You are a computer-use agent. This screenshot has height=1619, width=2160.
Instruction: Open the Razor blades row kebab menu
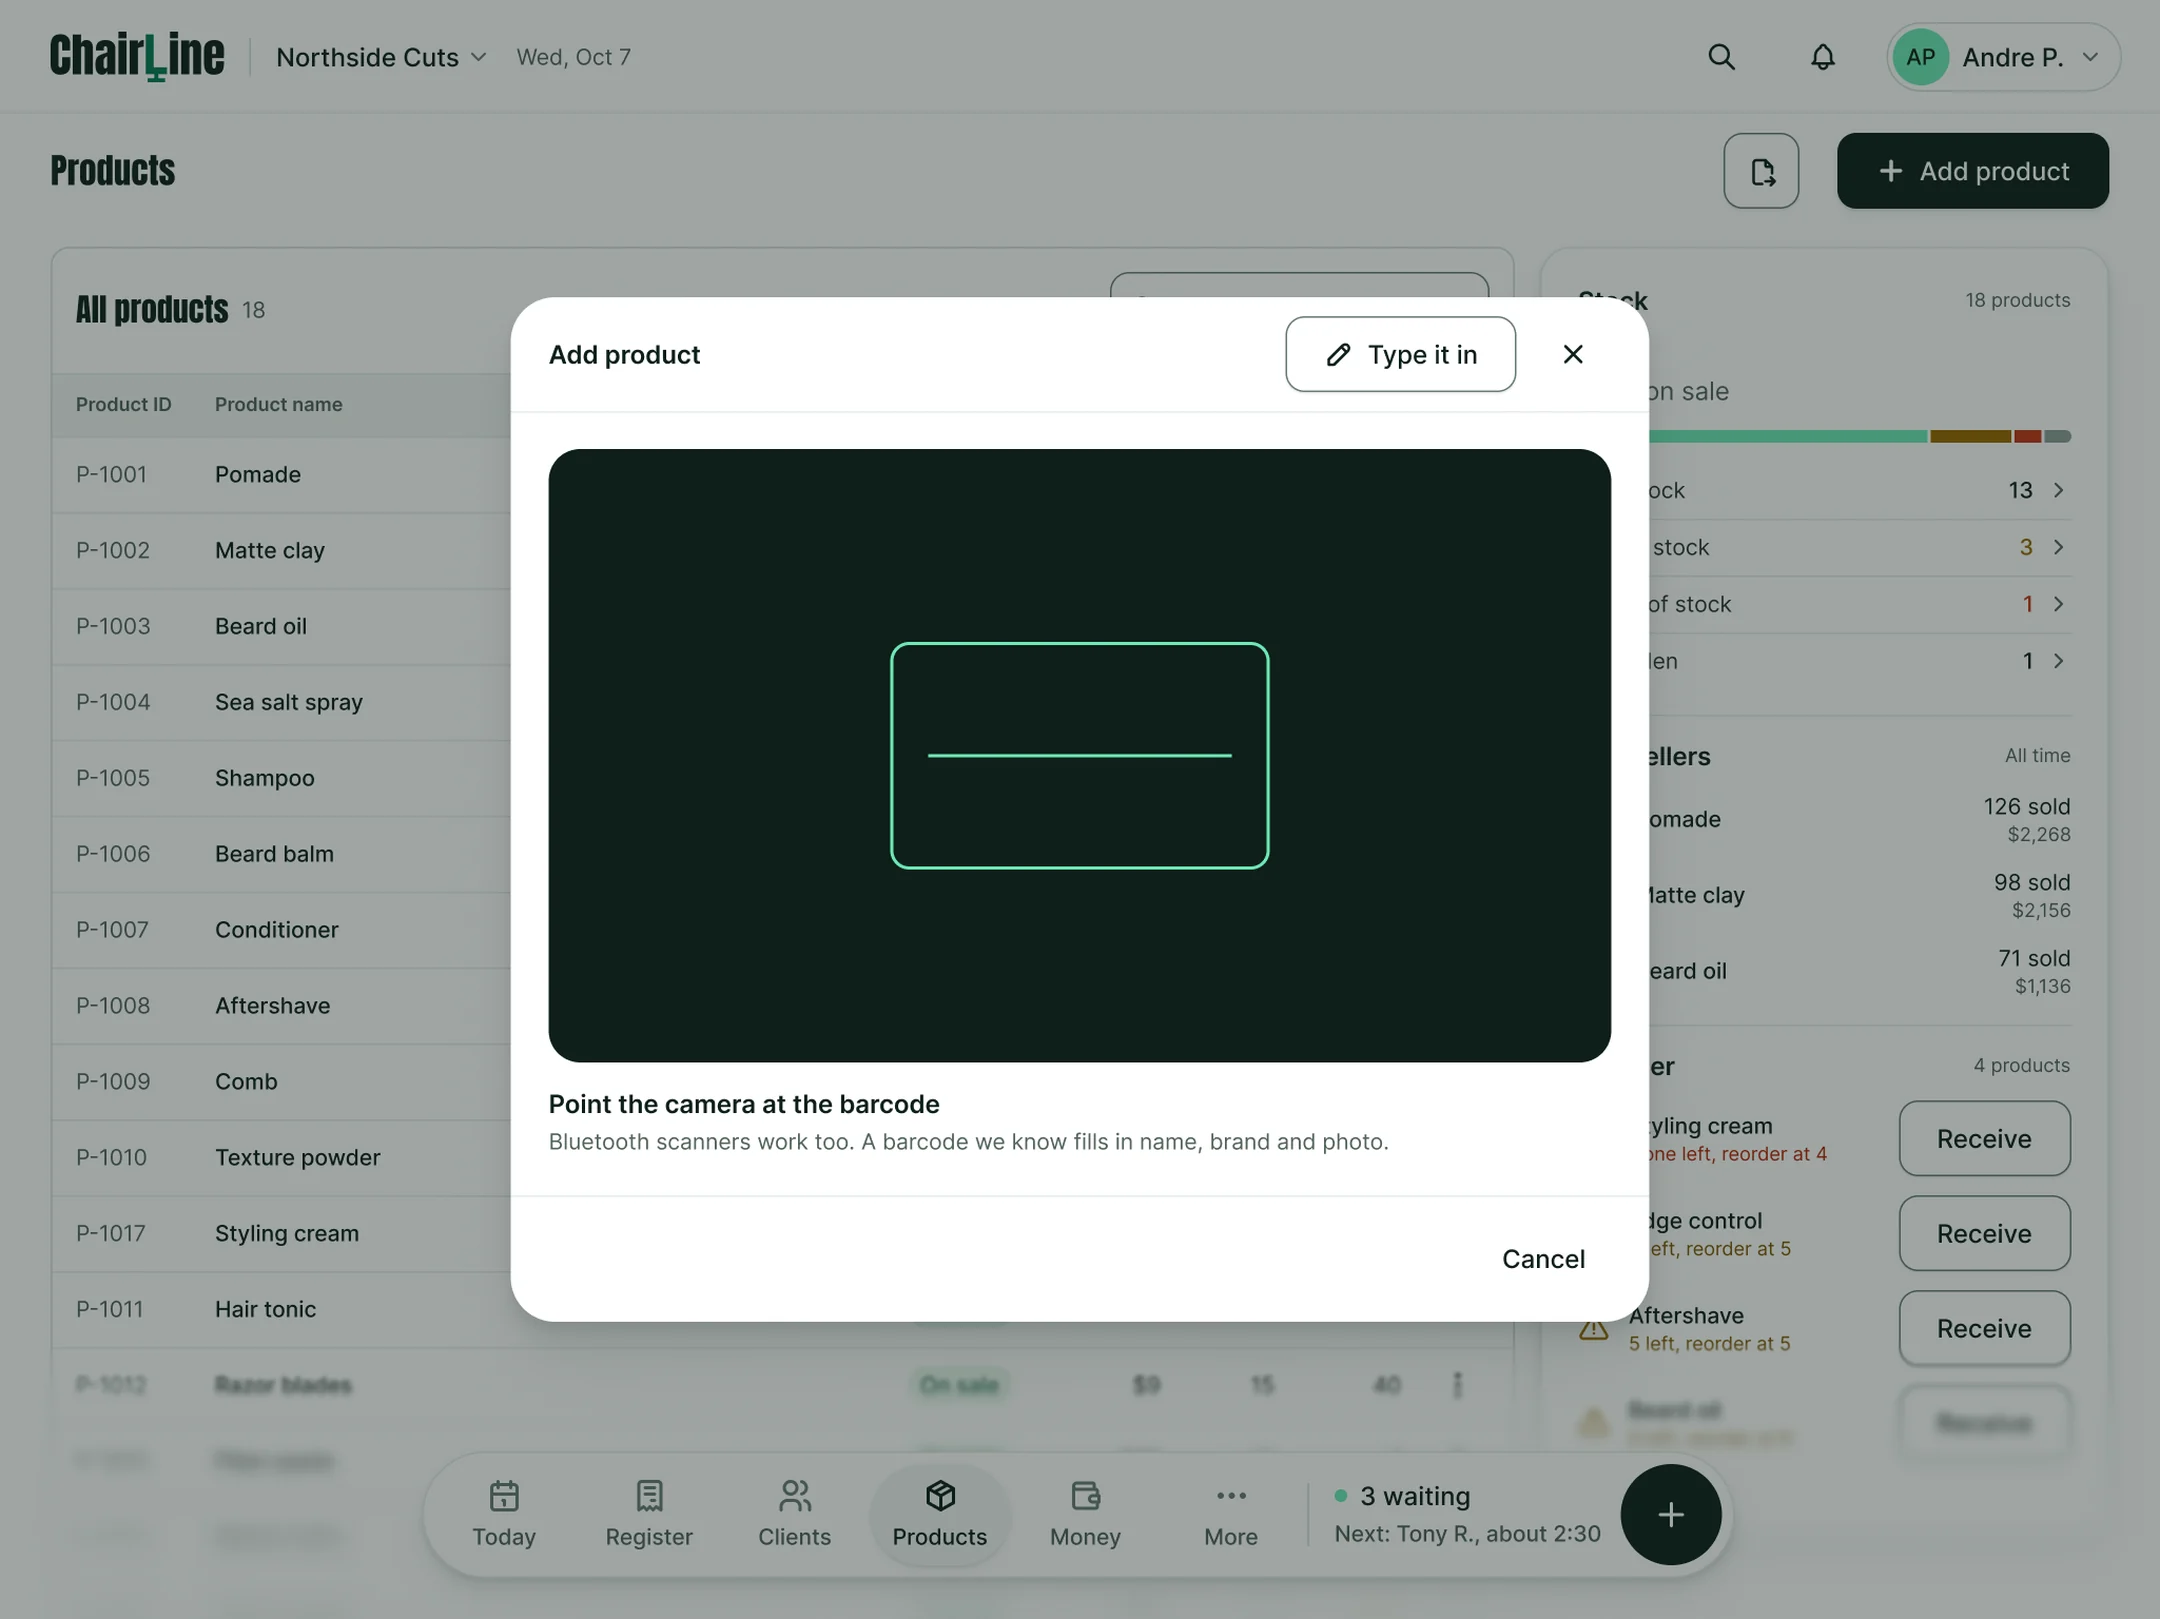(x=1457, y=1384)
